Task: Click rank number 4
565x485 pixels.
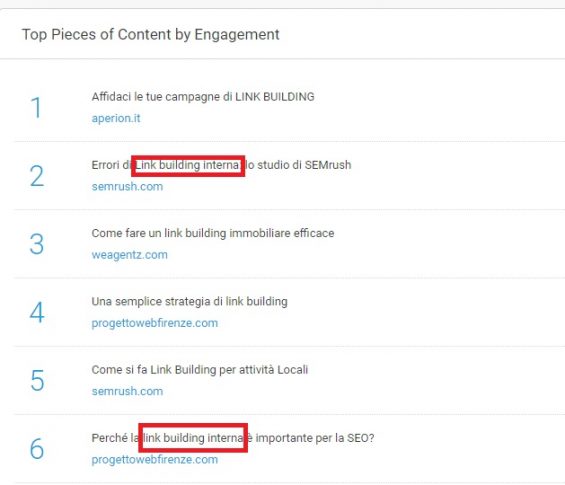Action: 37,312
